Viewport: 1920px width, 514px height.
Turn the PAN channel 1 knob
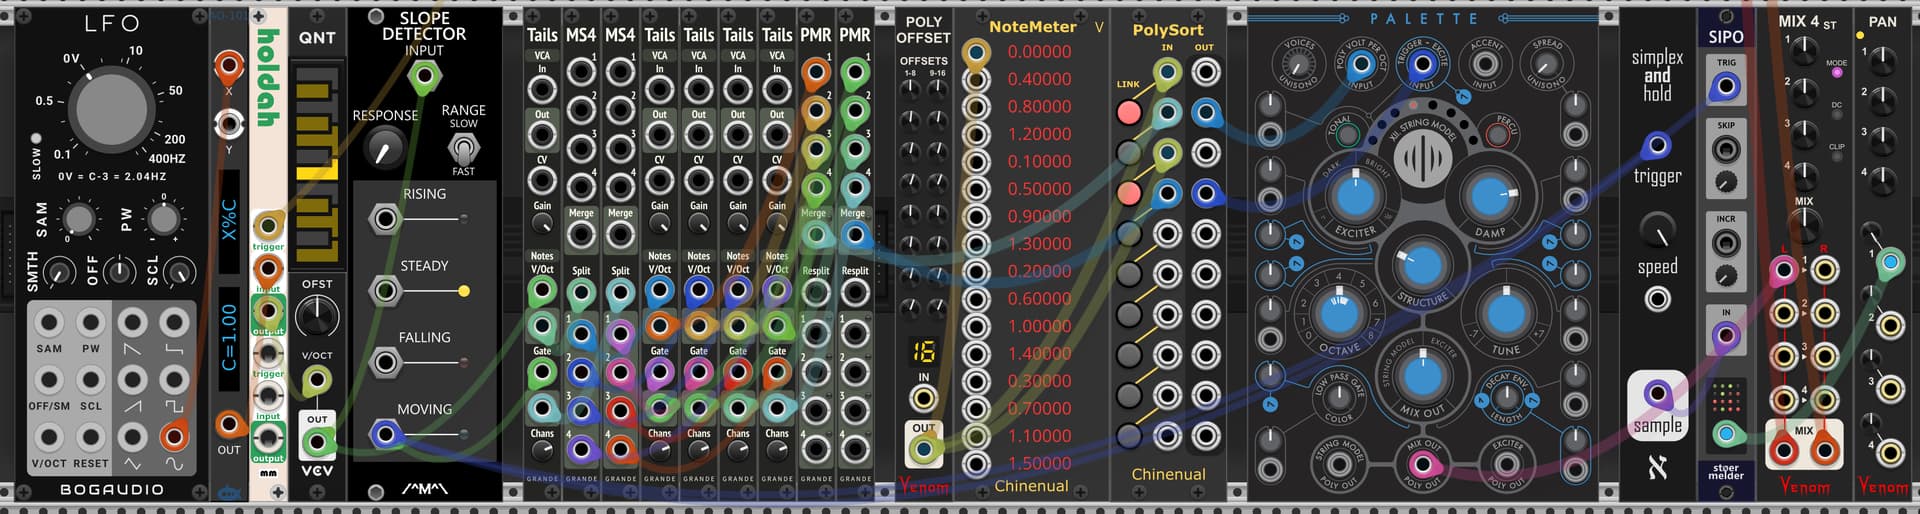[x=1883, y=61]
